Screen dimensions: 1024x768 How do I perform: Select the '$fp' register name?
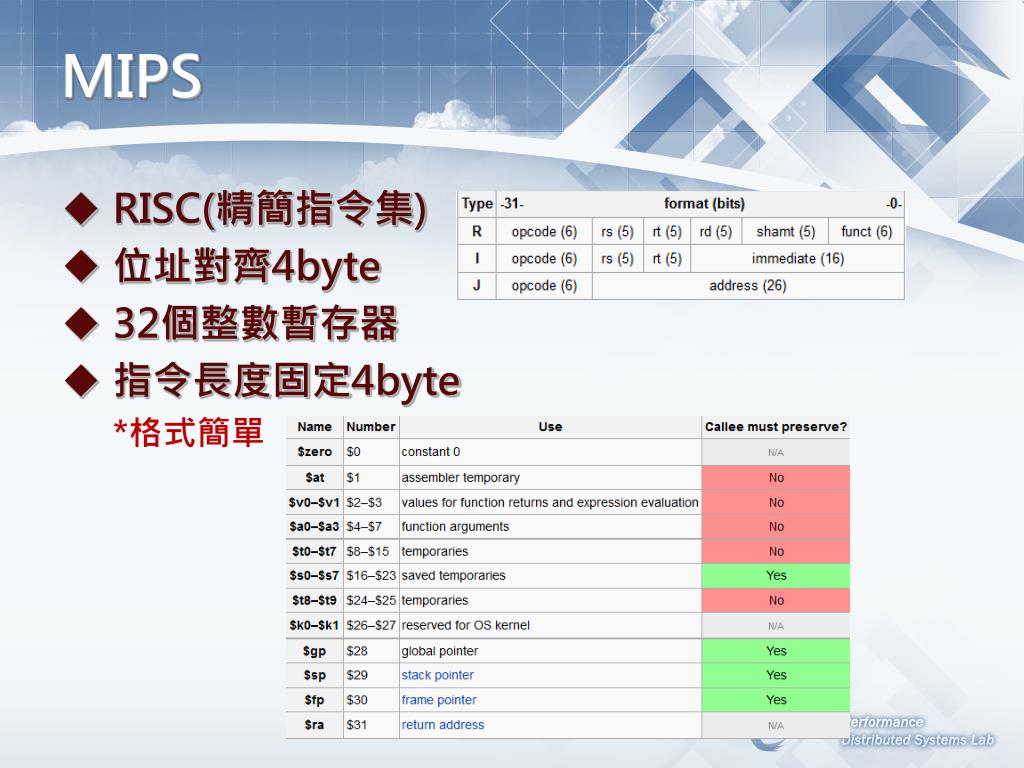point(314,700)
